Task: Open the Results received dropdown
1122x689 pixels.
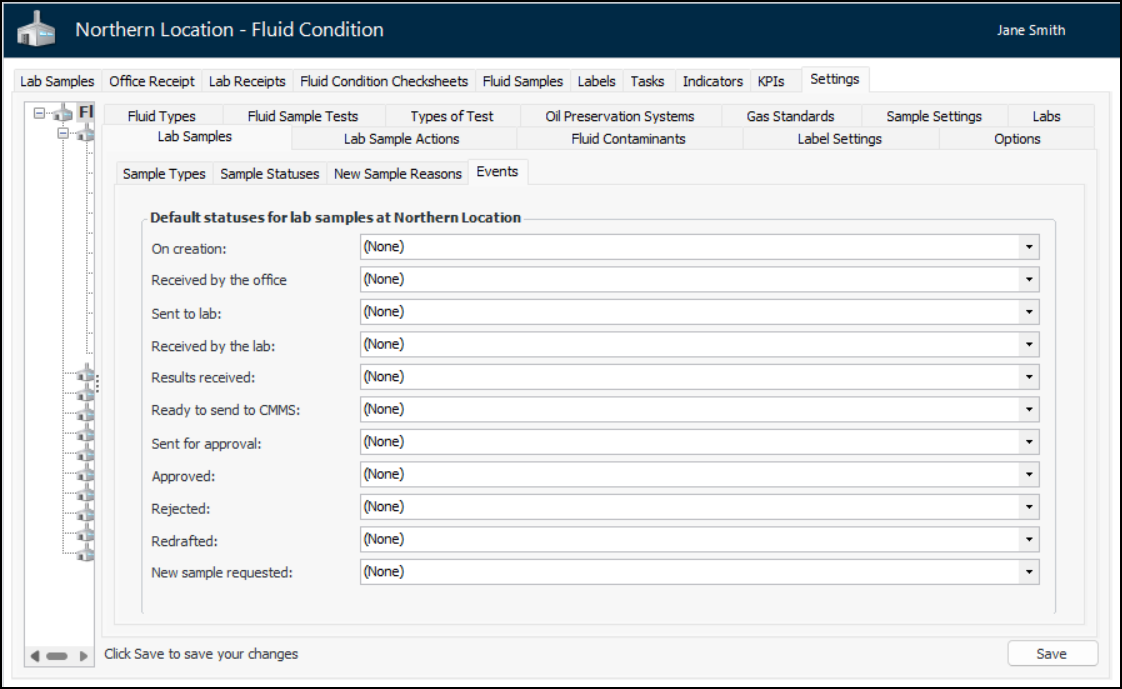Action: [1029, 377]
